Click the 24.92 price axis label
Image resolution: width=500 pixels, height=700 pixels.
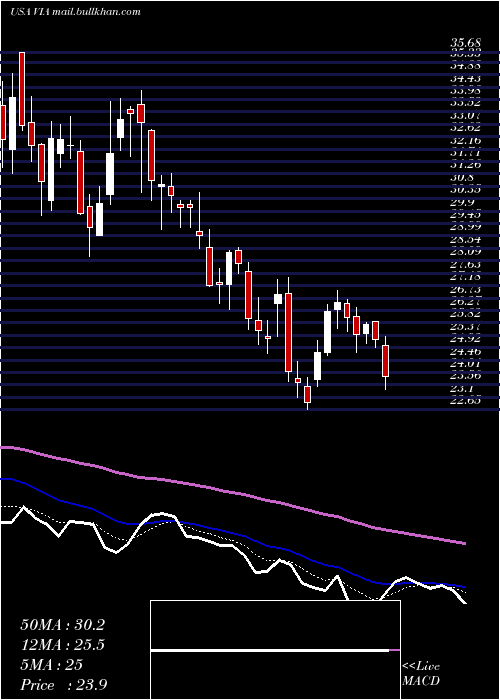466,339
